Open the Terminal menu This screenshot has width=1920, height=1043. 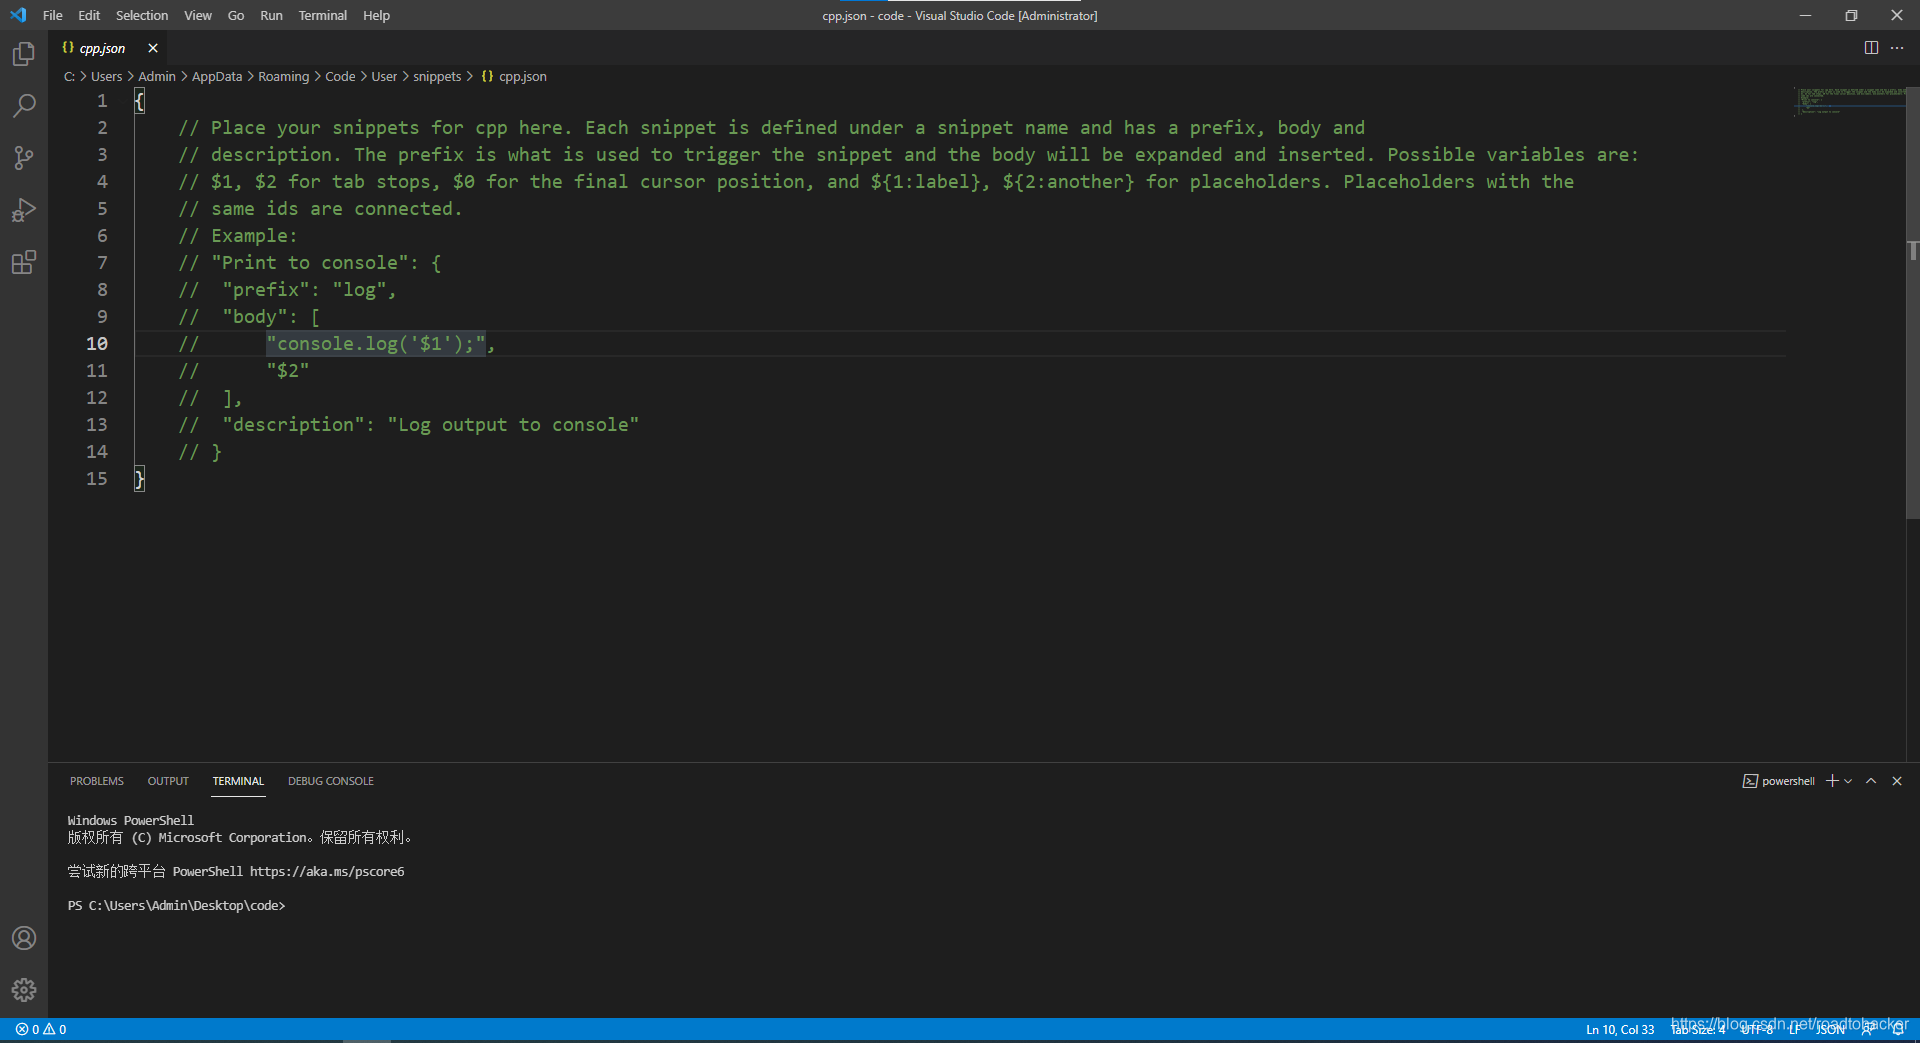click(x=323, y=15)
